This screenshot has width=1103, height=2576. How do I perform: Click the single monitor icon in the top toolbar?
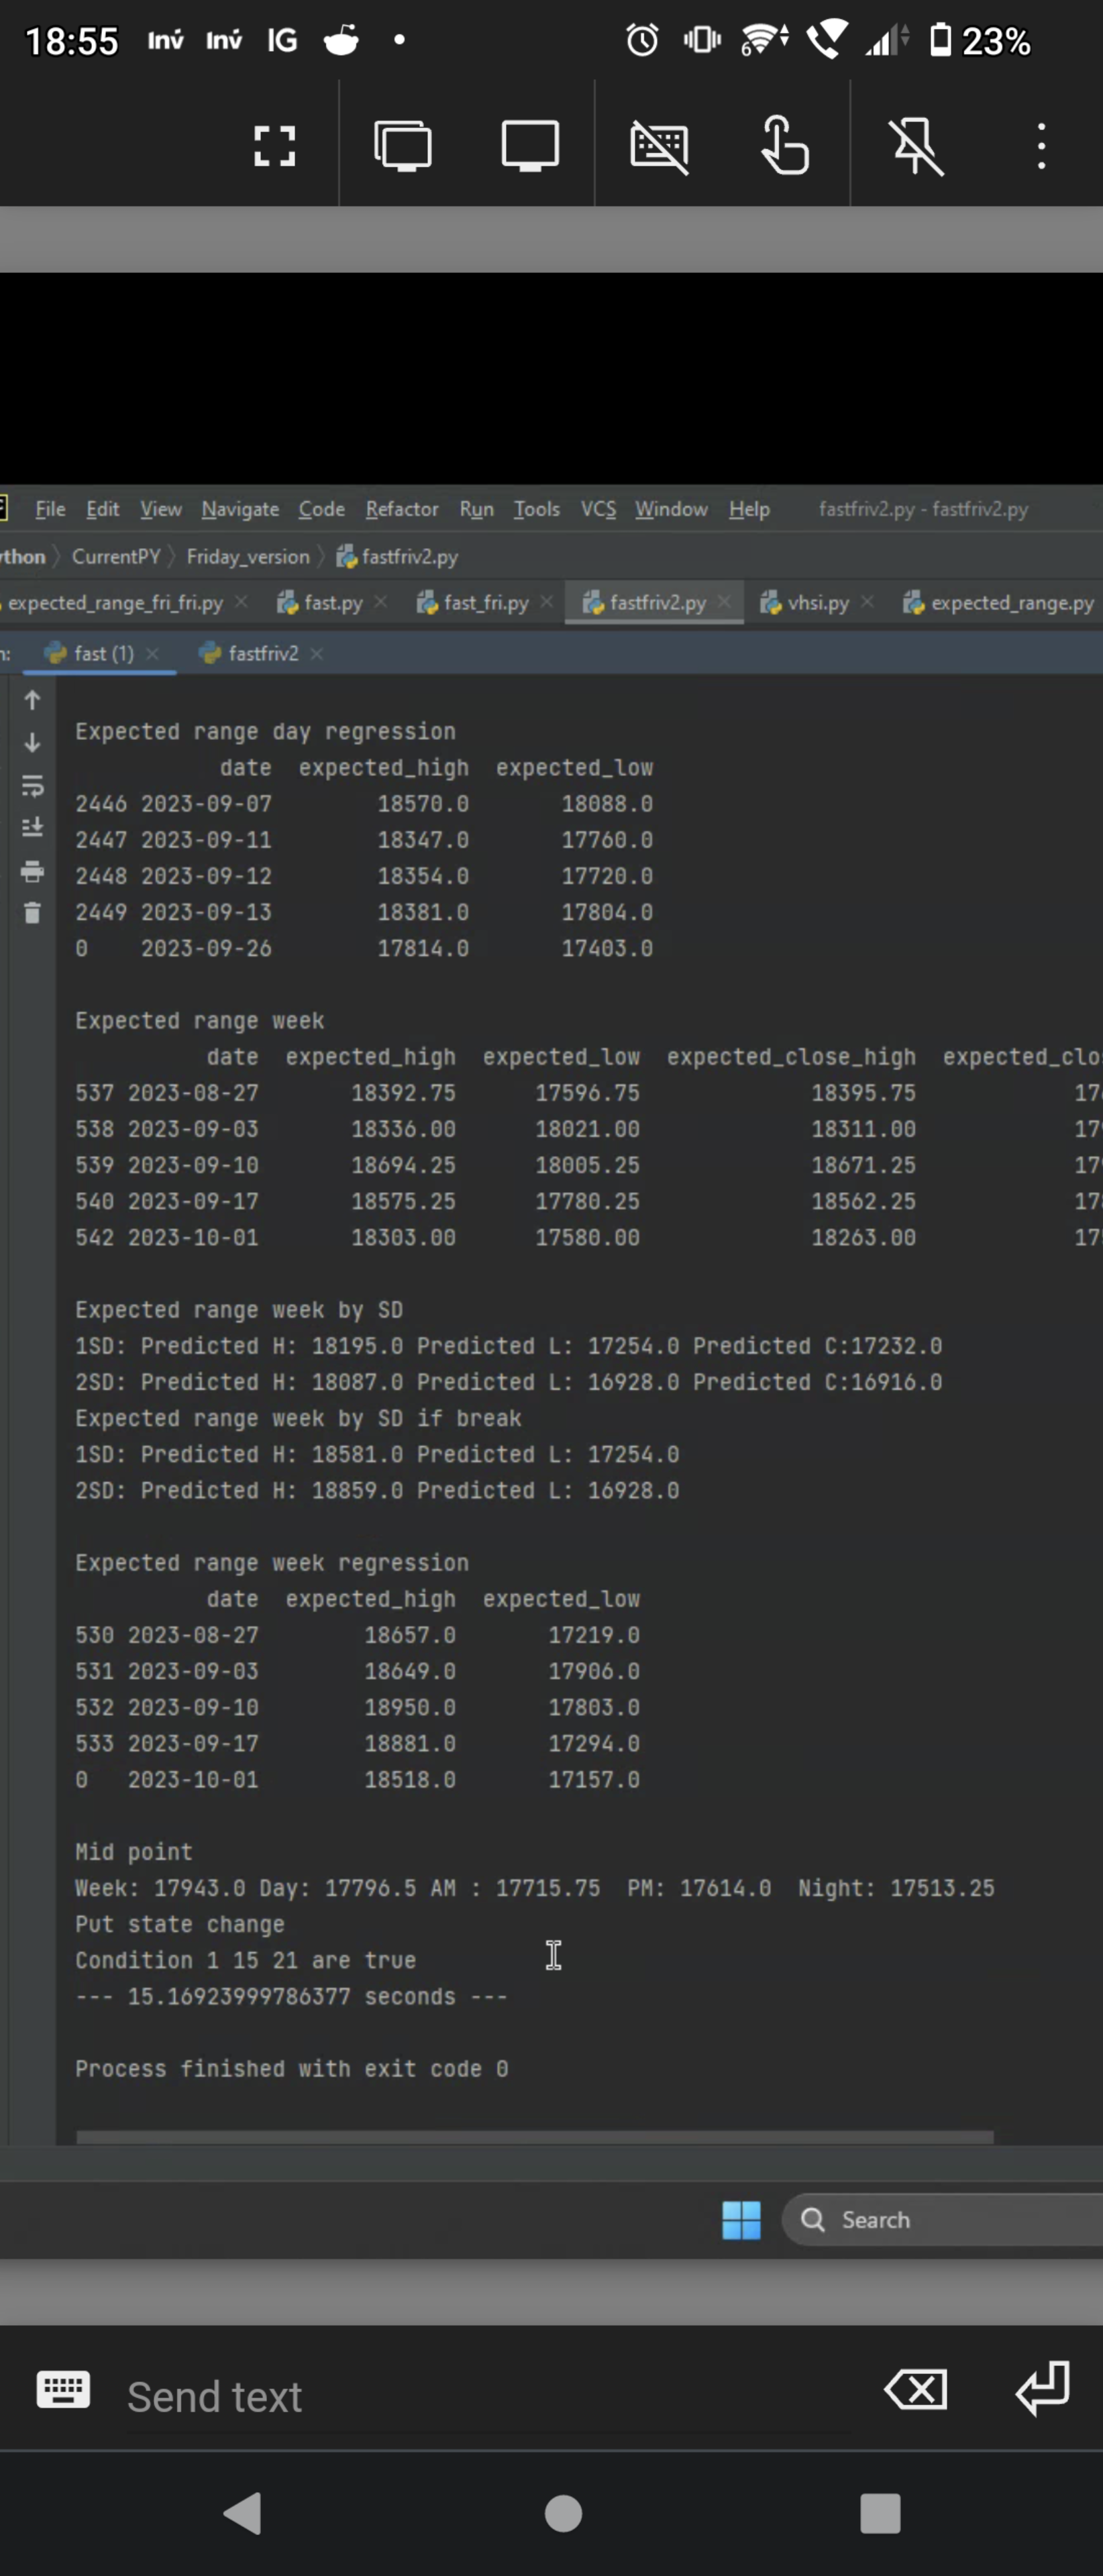click(529, 146)
